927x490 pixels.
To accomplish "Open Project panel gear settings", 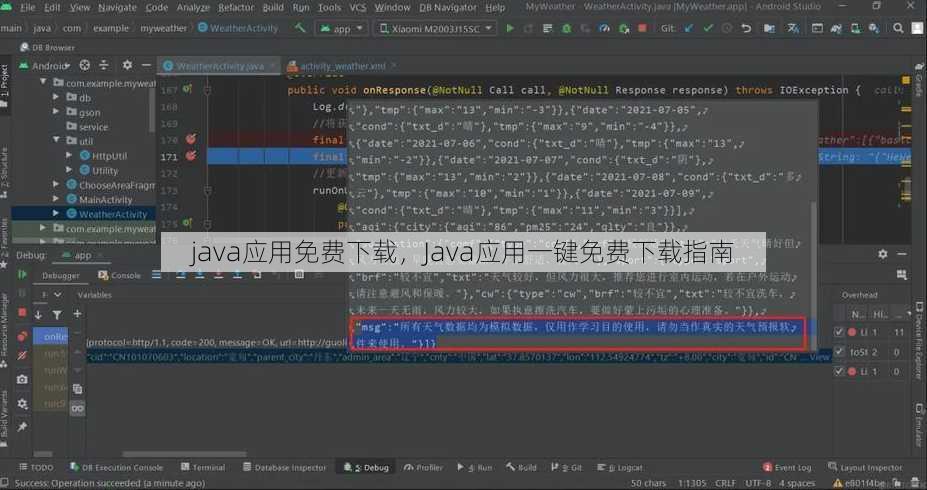I will pyautogui.click(x=127, y=65).
